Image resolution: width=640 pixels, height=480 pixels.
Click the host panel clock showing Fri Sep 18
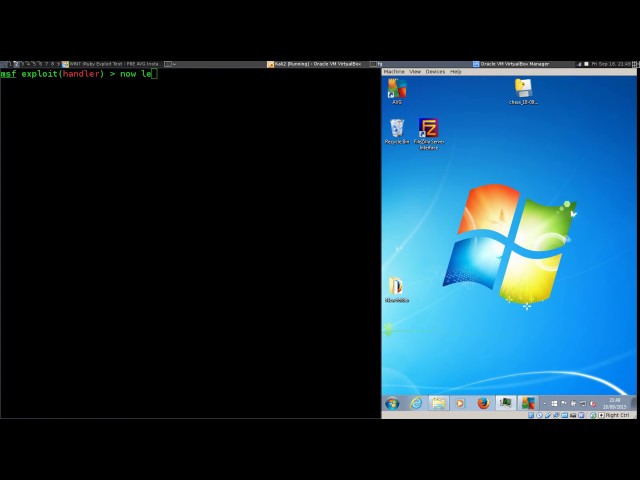coord(611,64)
